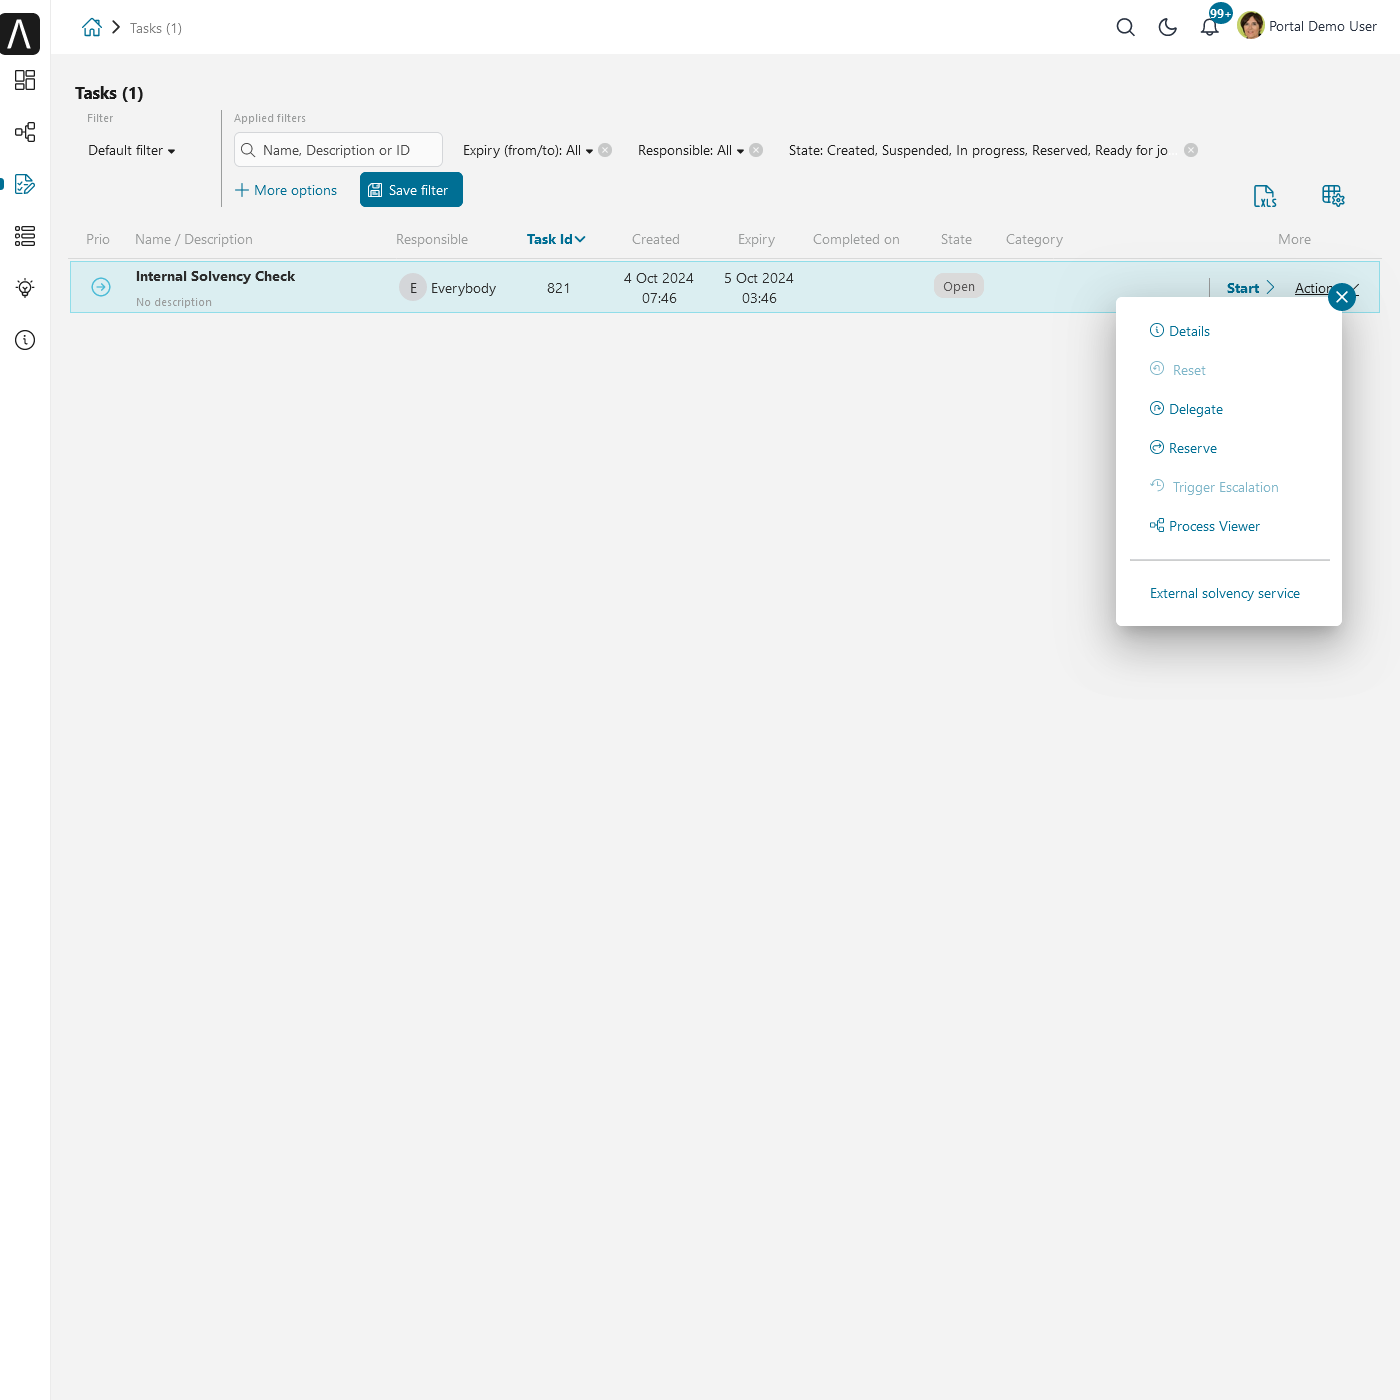Click the Portal Demo User name
Image resolution: width=1400 pixels, height=1400 pixels.
point(1323,26)
